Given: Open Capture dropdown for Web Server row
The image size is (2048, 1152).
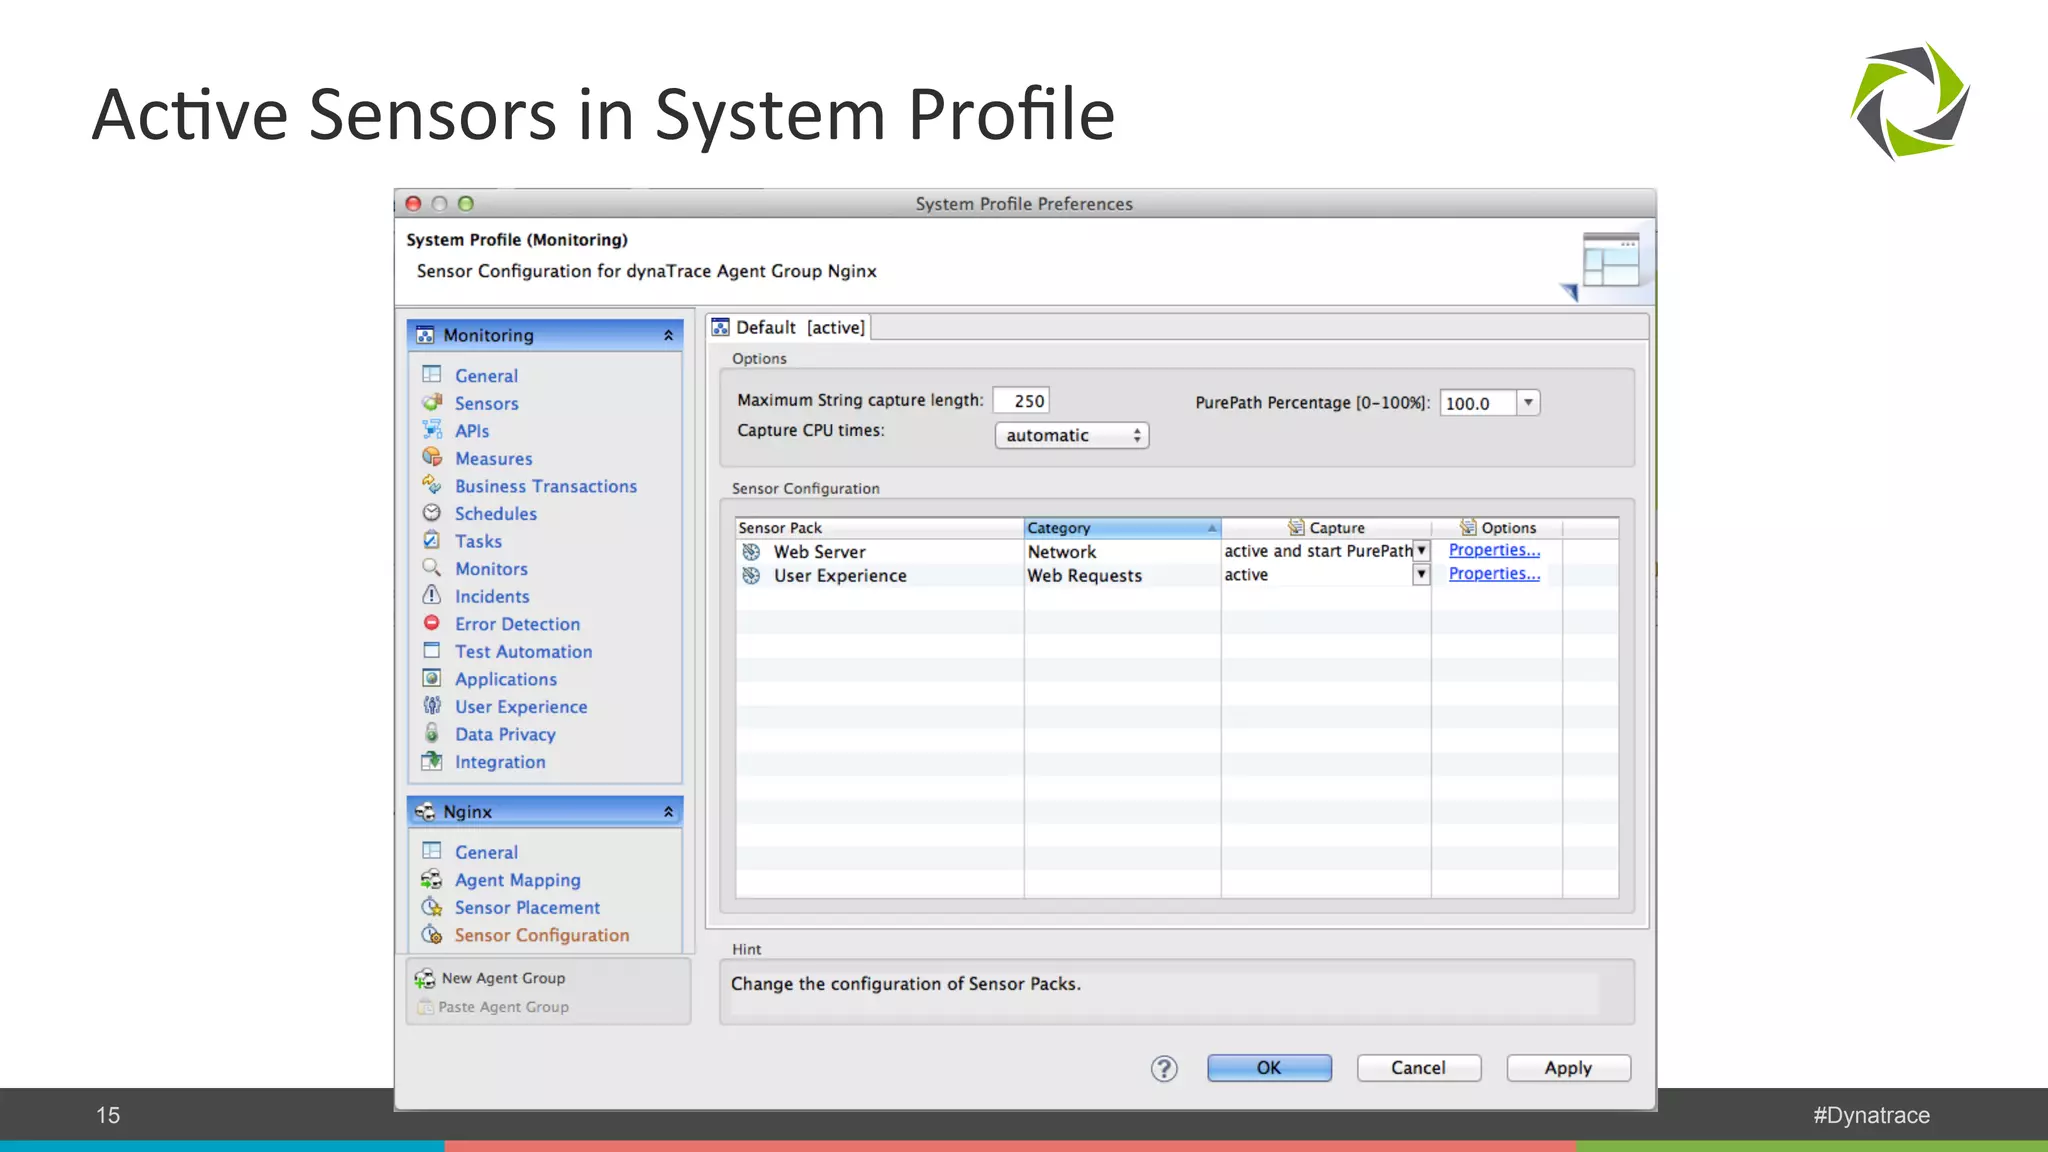Looking at the screenshot, I should tap(1421, 551).
